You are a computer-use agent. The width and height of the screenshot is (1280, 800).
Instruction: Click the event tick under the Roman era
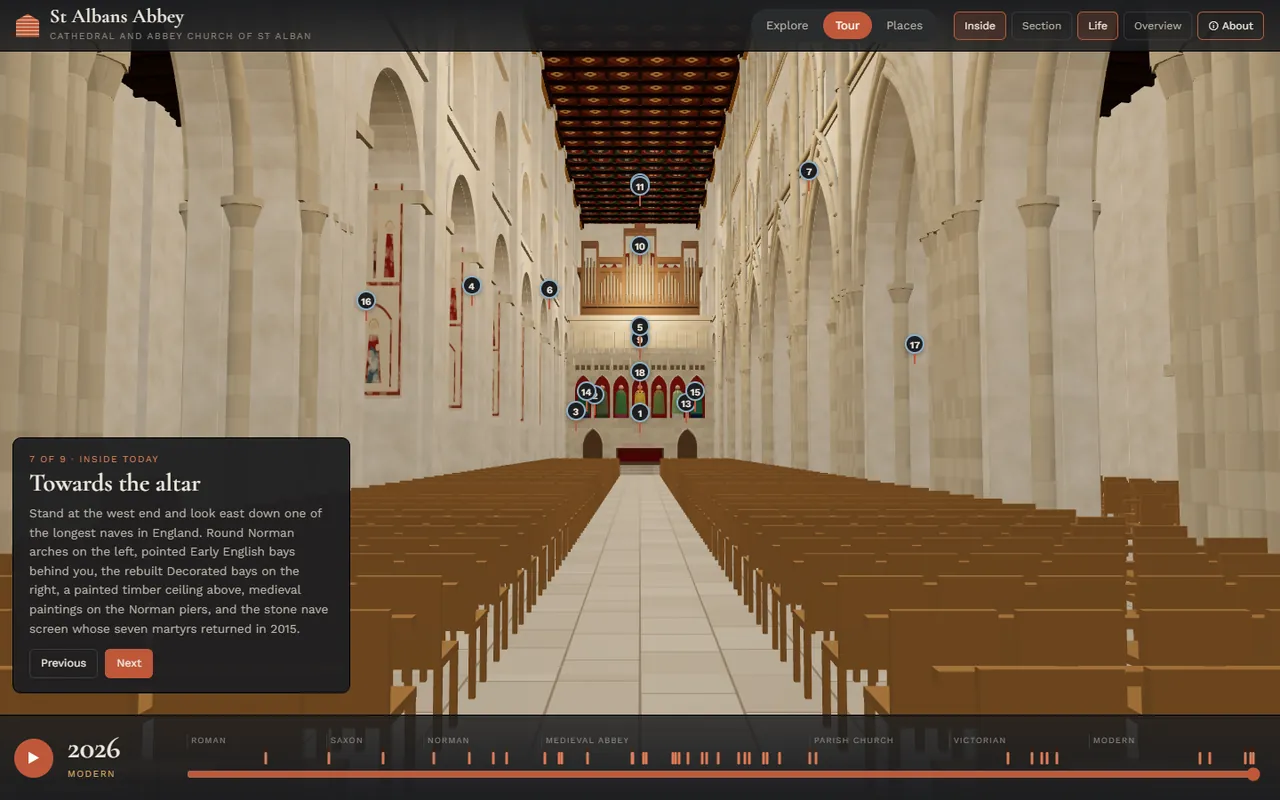[265, 758]
